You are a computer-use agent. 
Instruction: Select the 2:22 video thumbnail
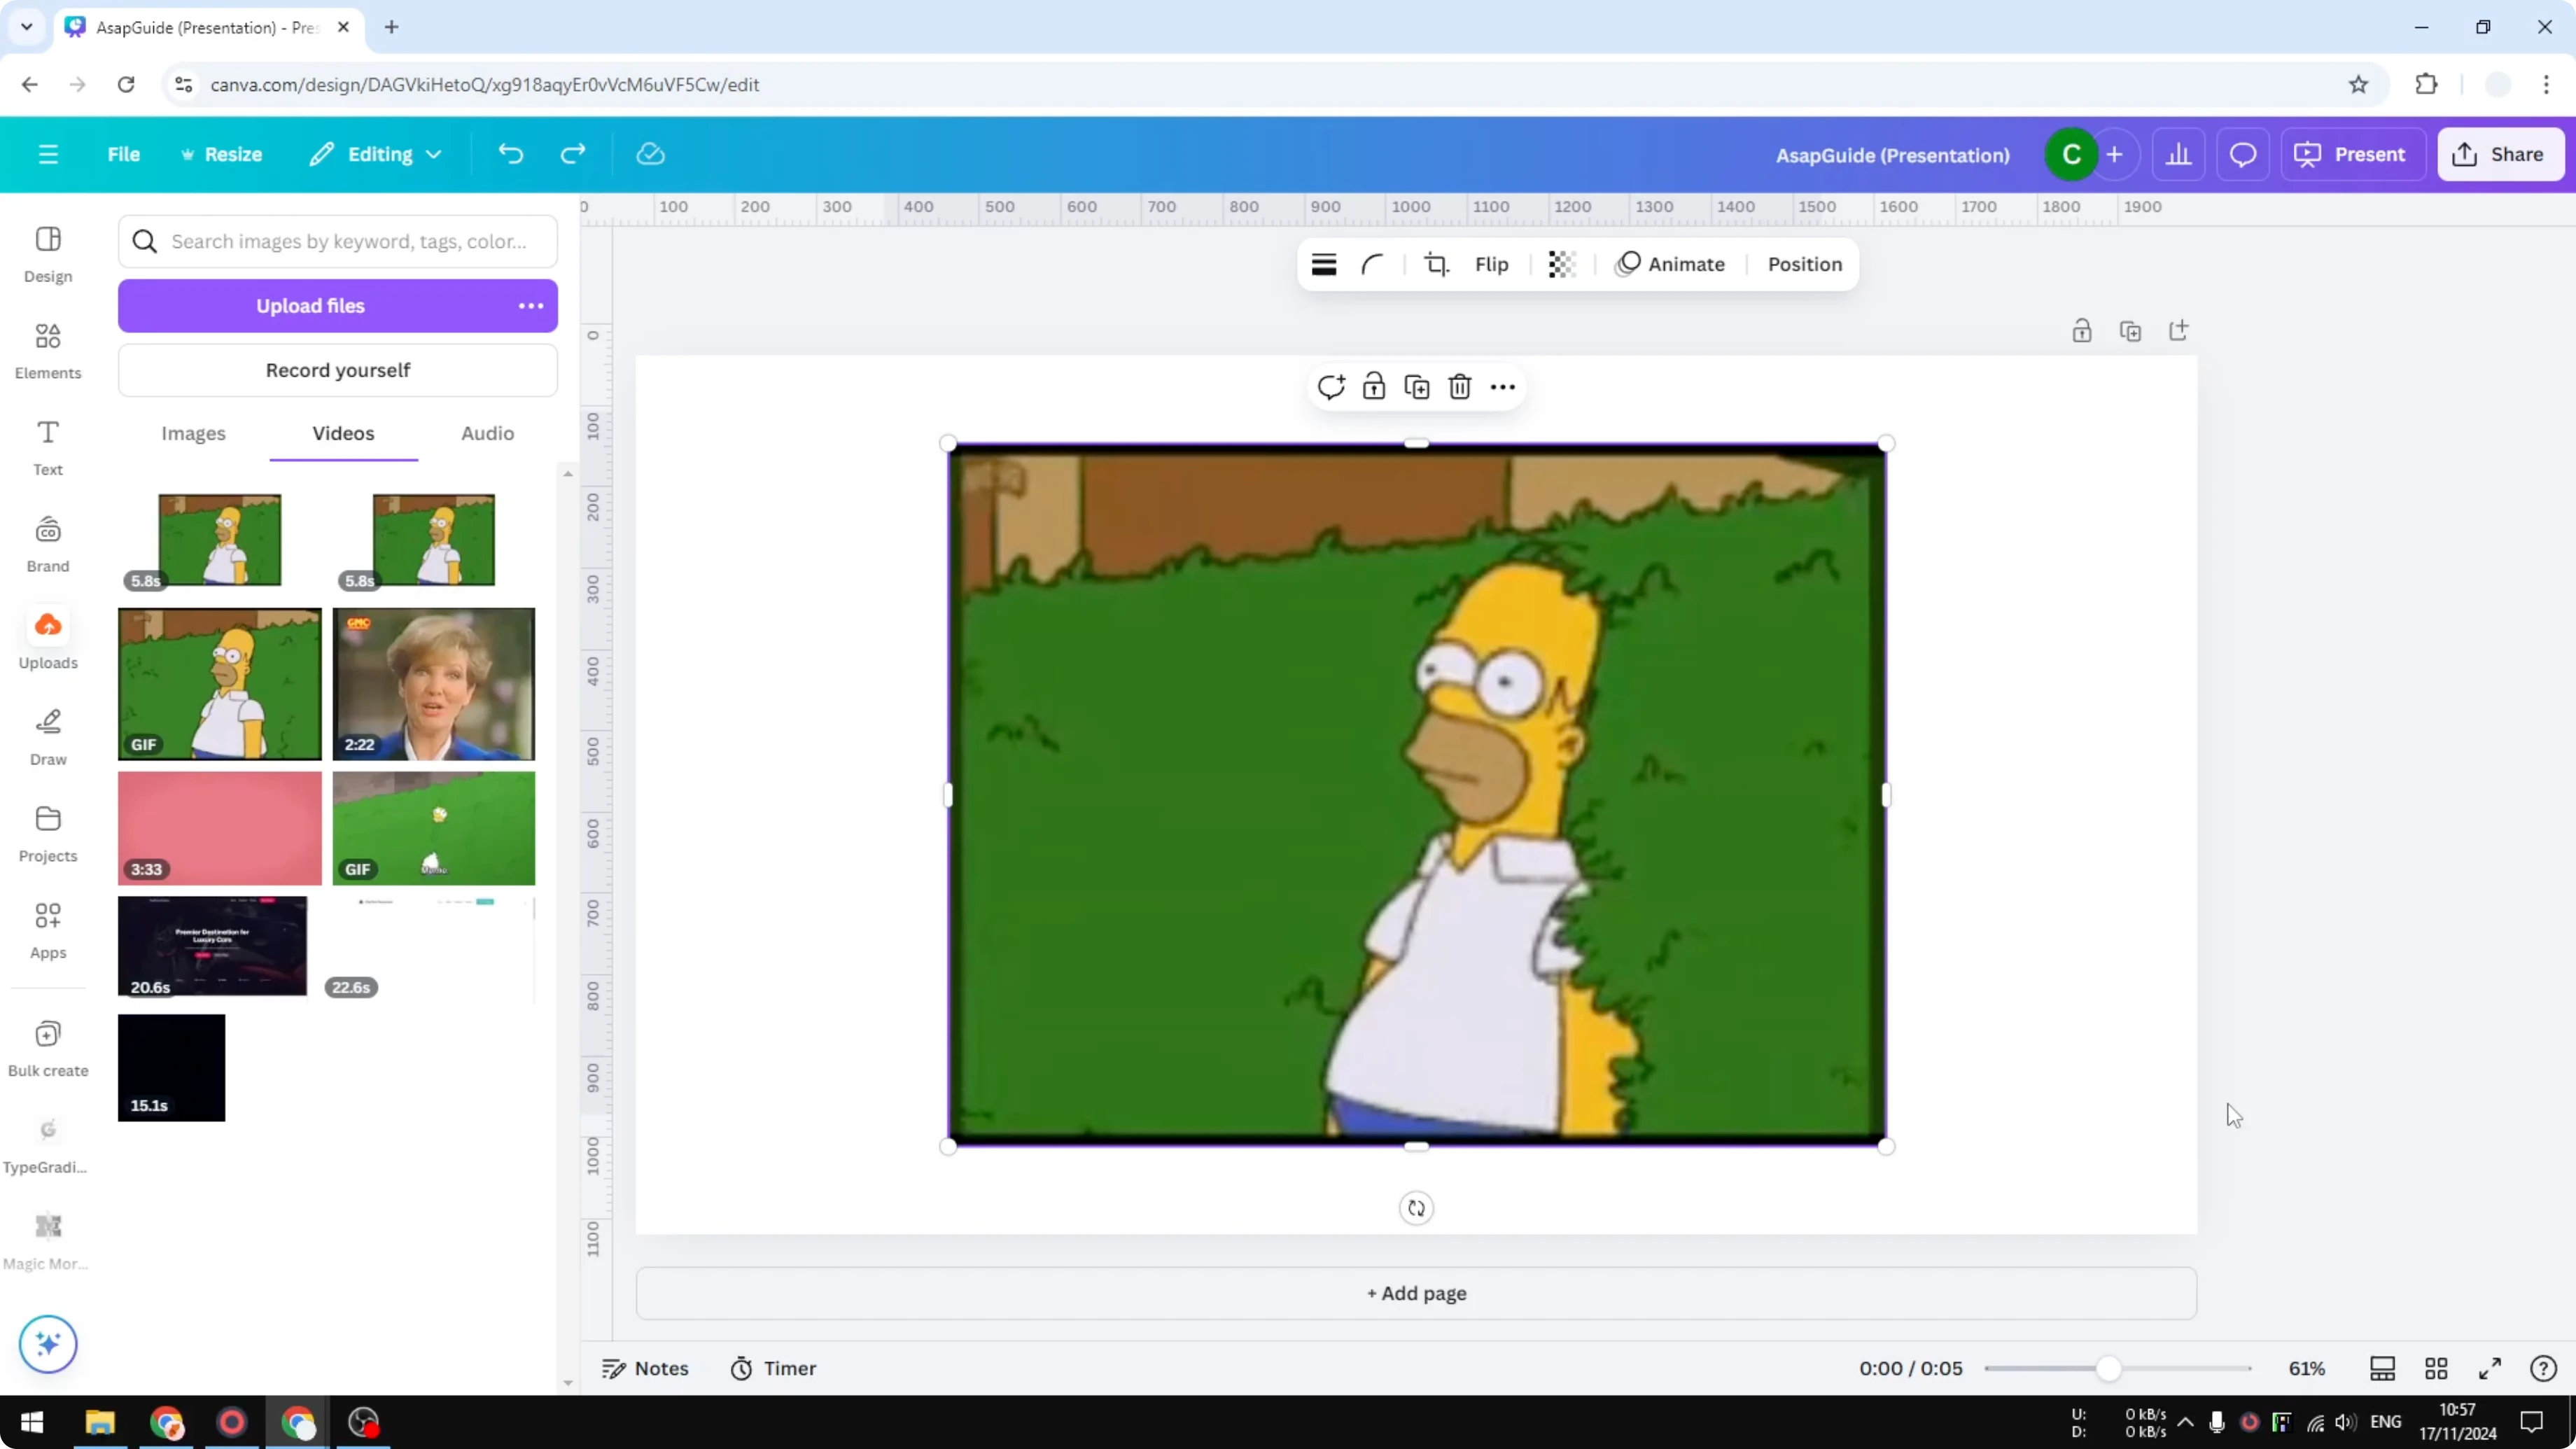click(434, 684)
